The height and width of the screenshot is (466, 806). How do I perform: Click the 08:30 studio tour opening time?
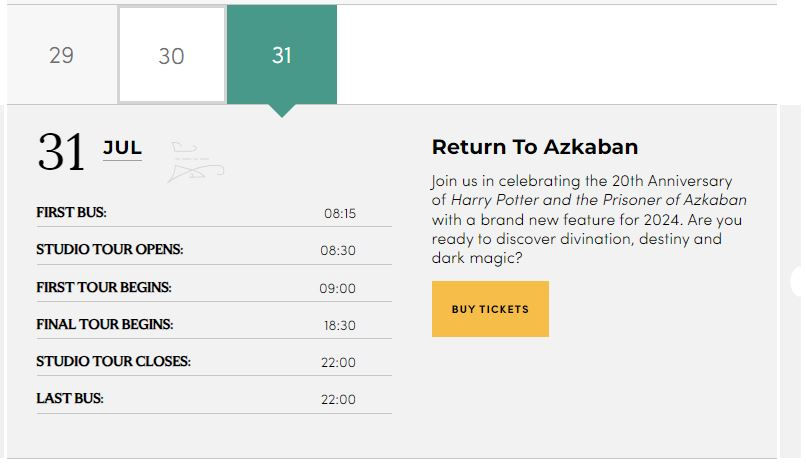[338, 250]
